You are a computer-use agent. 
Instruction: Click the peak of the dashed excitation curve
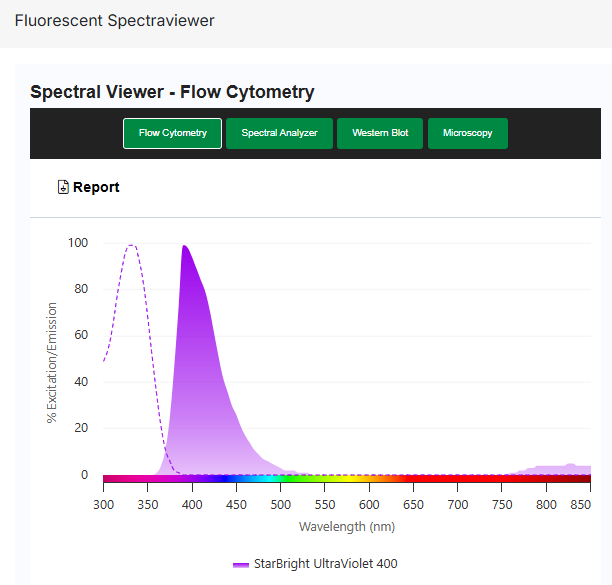(x=131, y=246)
